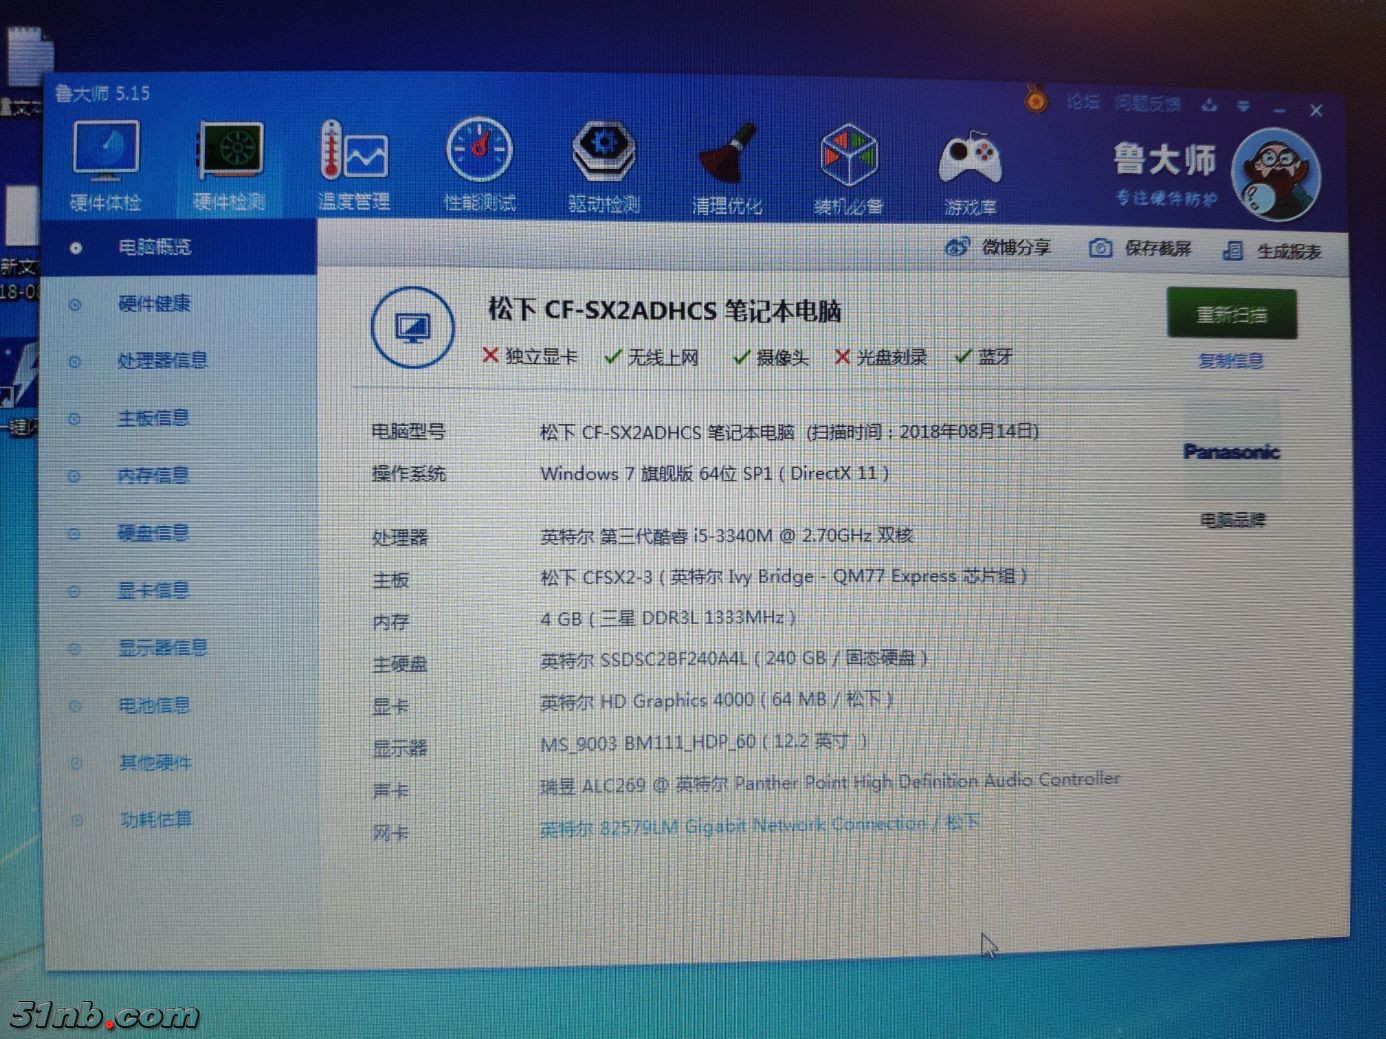Image resolution: width=1386 pixels, height=1039 pixels.
Task: Click the round computer monitor icon
Action: [412, 326]
